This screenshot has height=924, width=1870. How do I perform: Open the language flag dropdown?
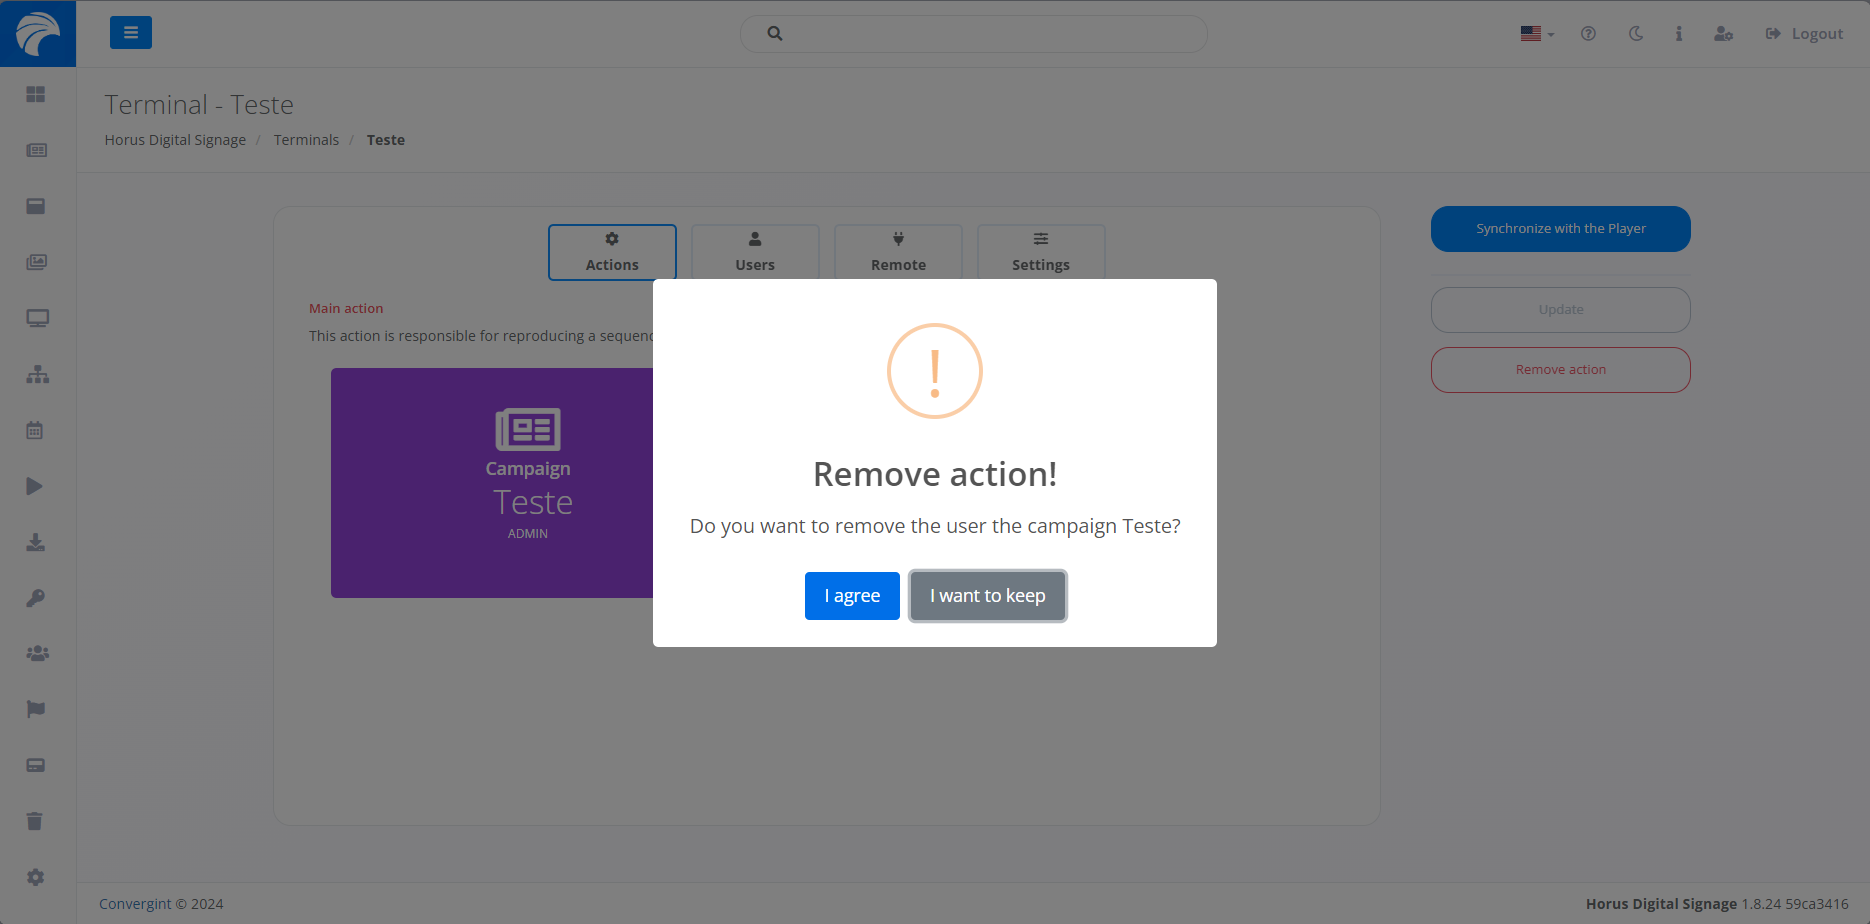point(1536,34)
